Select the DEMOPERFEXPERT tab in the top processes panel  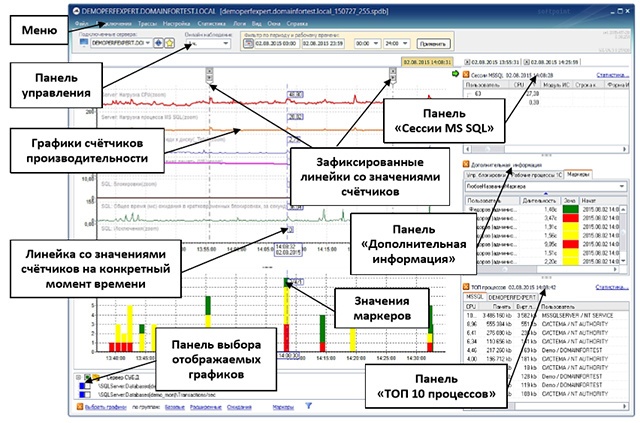(x=512, y=297)
